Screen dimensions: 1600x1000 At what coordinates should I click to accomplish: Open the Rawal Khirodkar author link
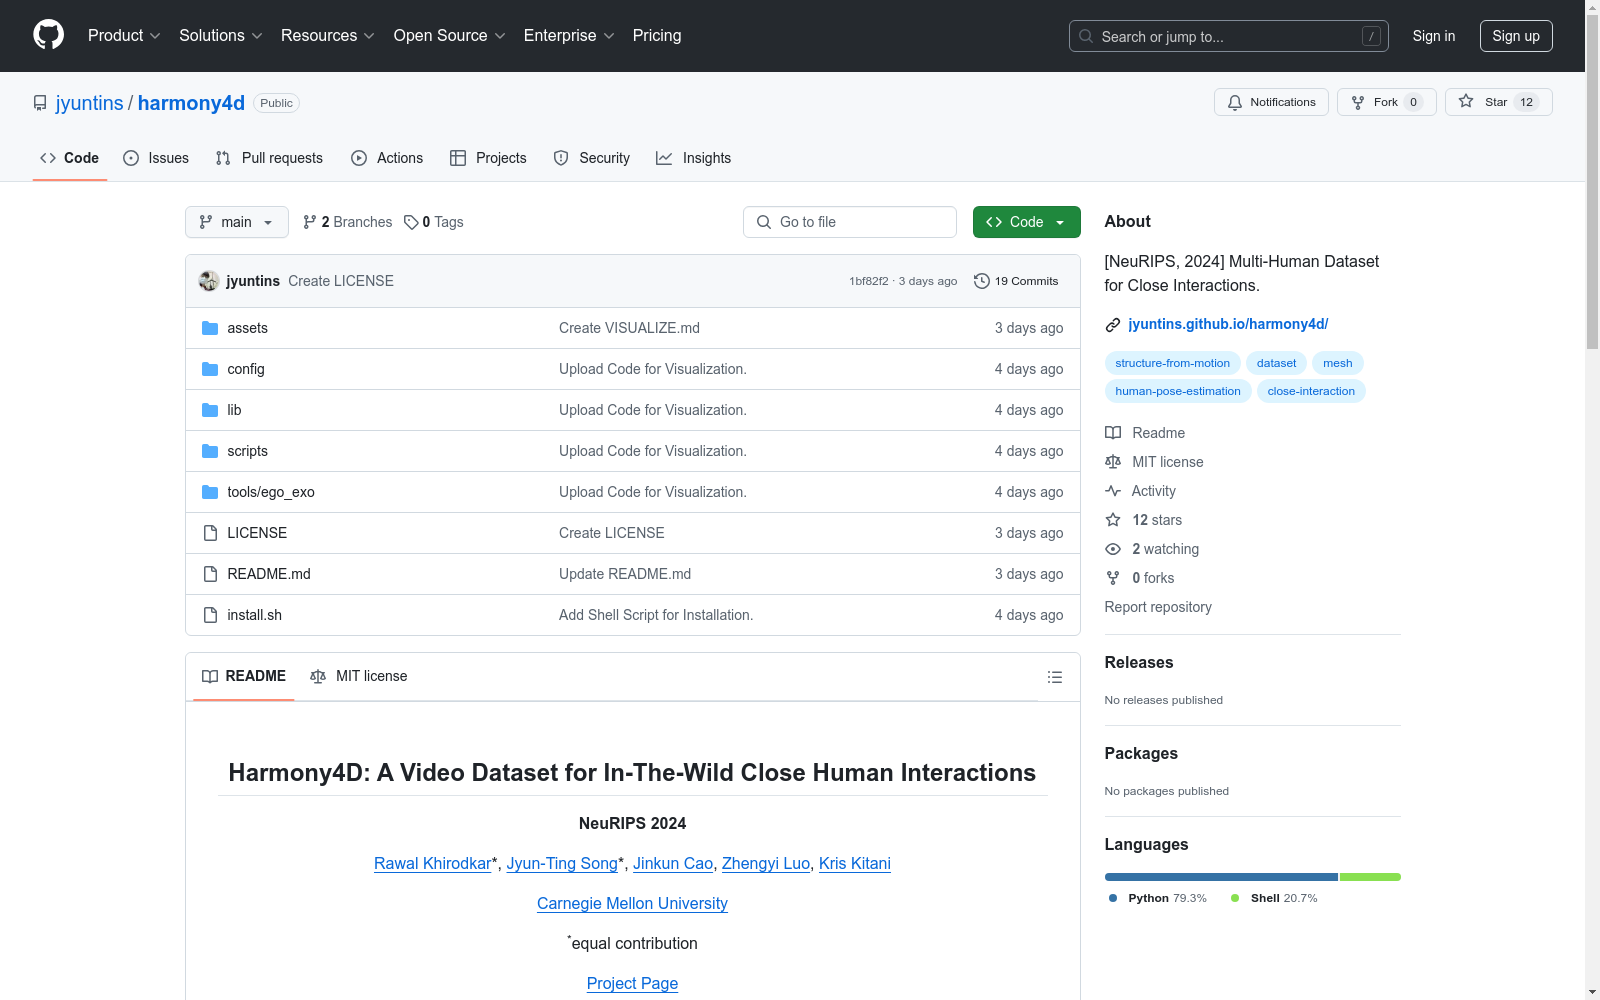point(433,863)
